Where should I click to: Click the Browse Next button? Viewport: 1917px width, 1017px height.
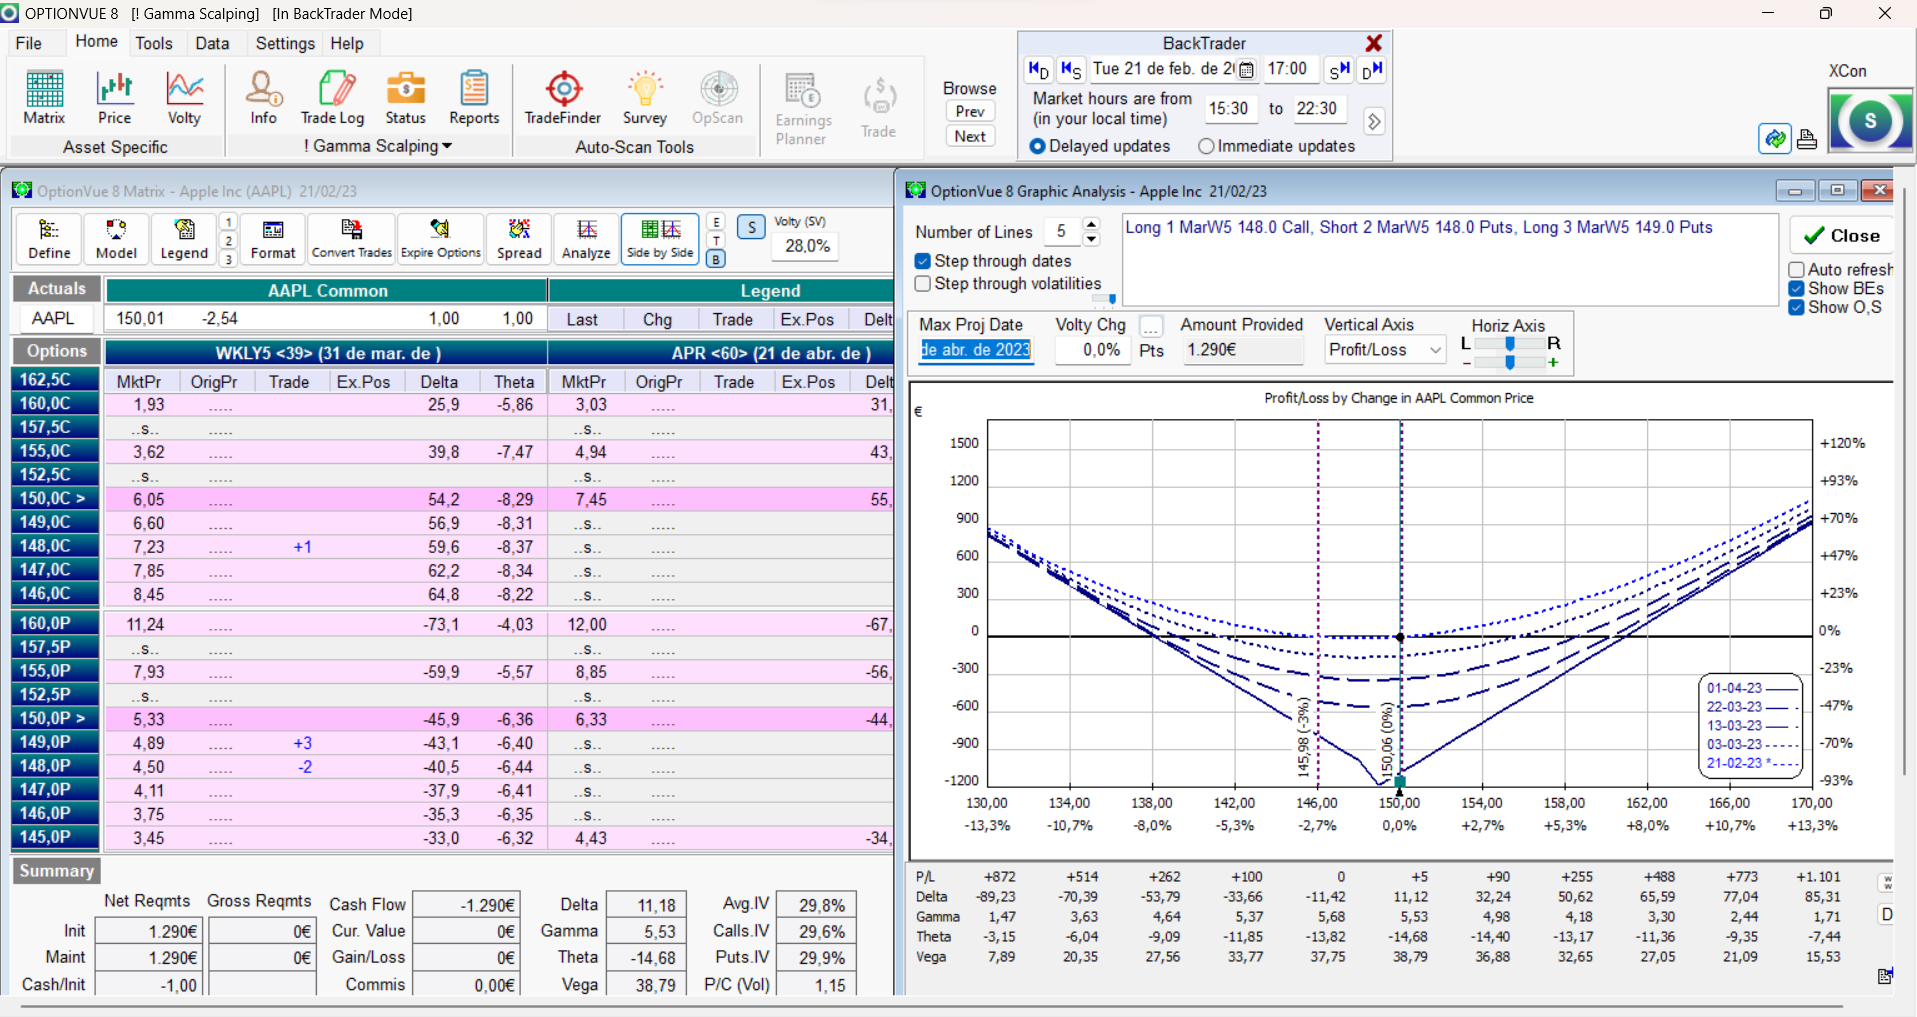click(x=970, y=137)
